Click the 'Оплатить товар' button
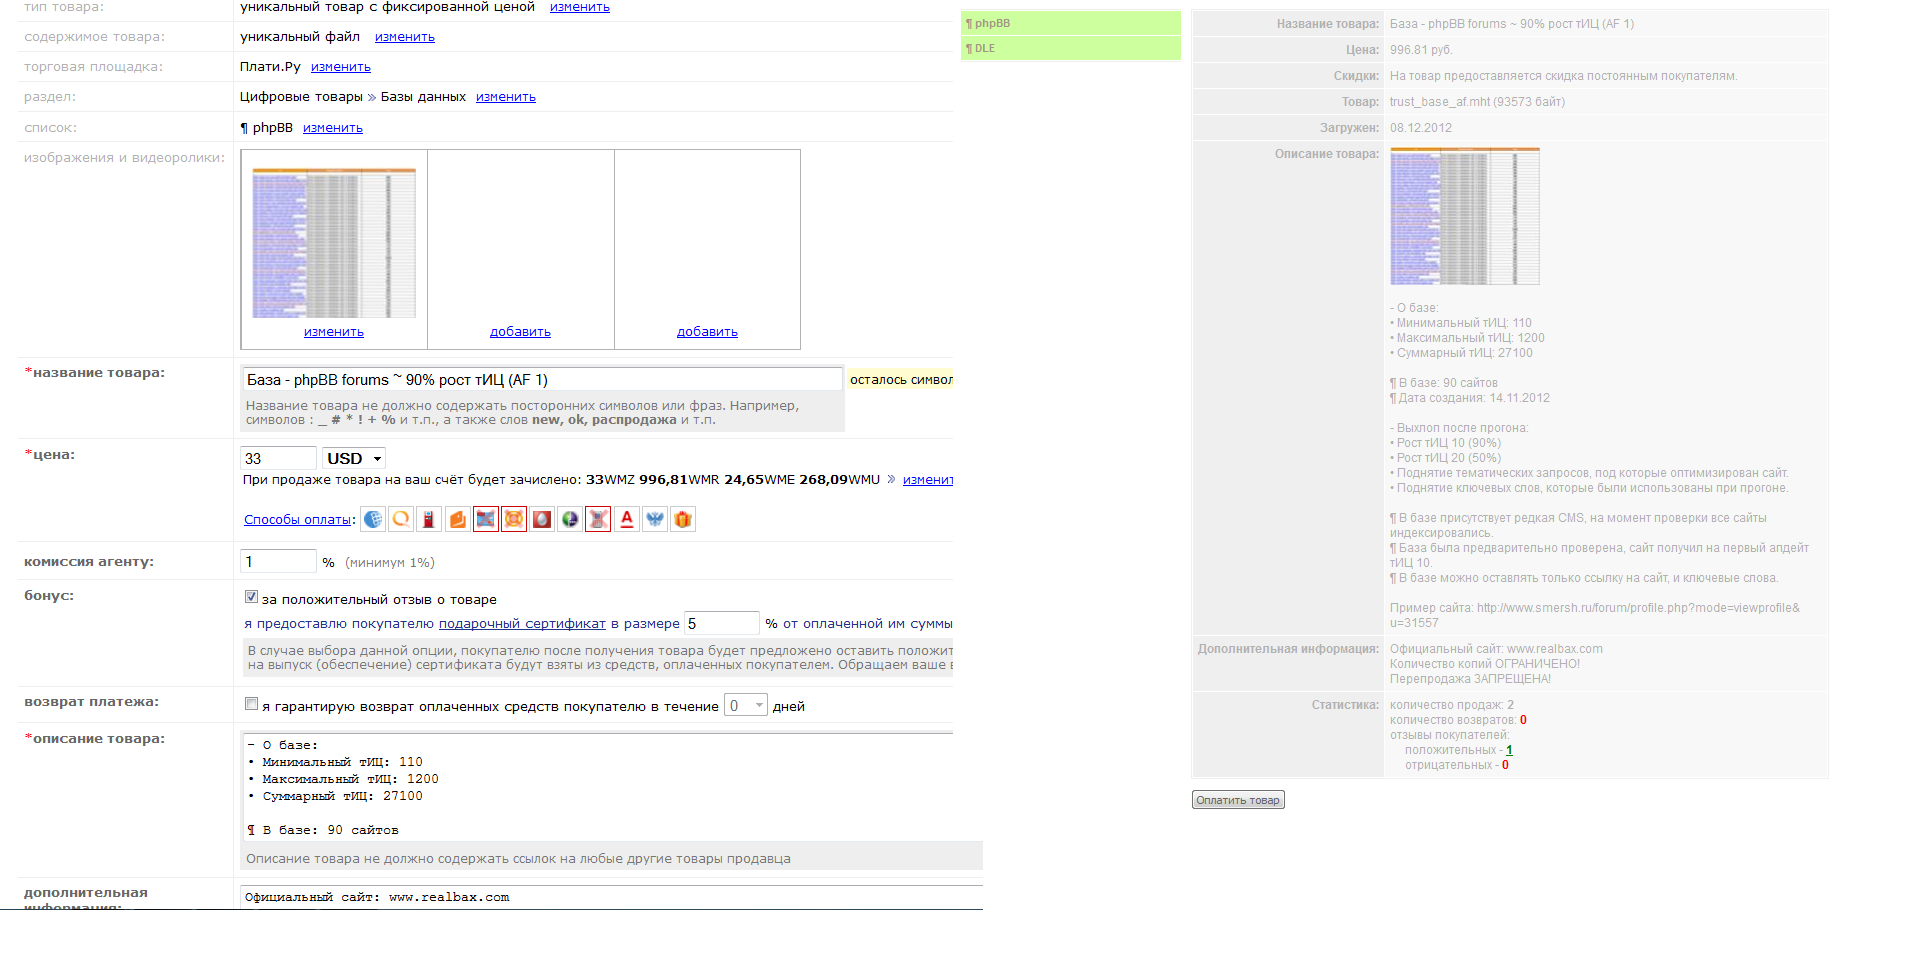 click(1238, 800)
